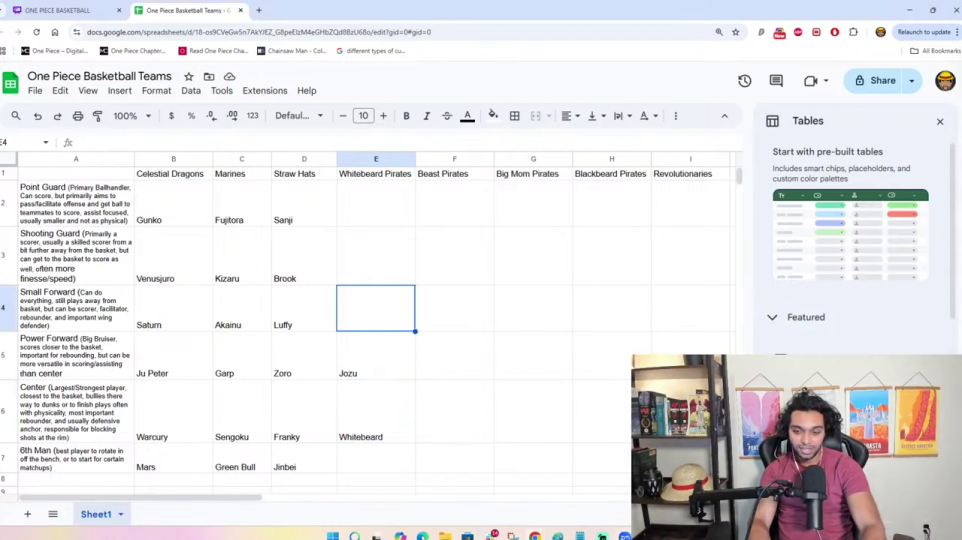Increase font size with plus button
This screenshot has width=962, height=540.
pos(383,116)
